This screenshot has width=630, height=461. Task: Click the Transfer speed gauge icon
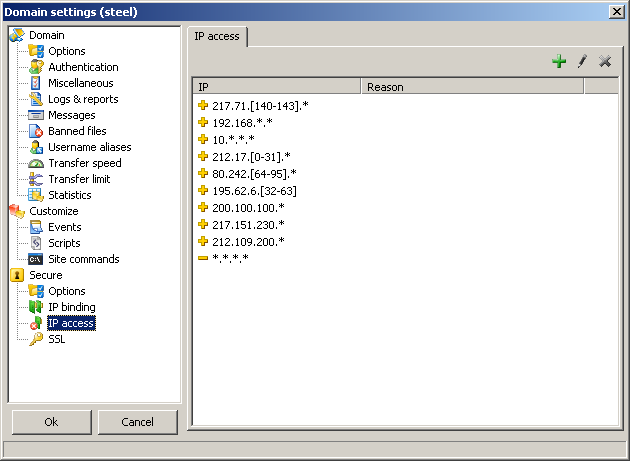click(36, 163)
